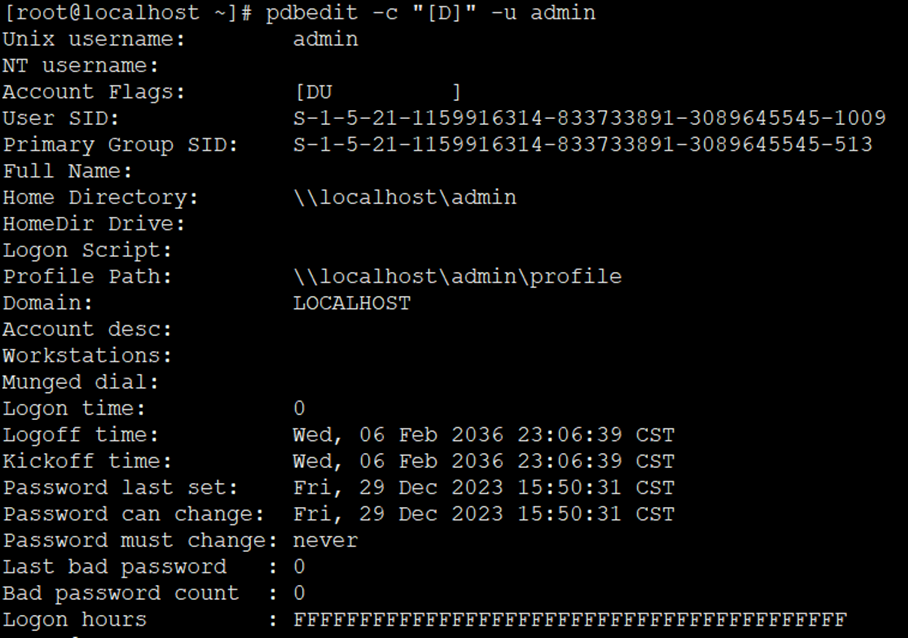Click the Primary Group SID ending 513
This screenshot has height=638, width=908.
[583, 144]
